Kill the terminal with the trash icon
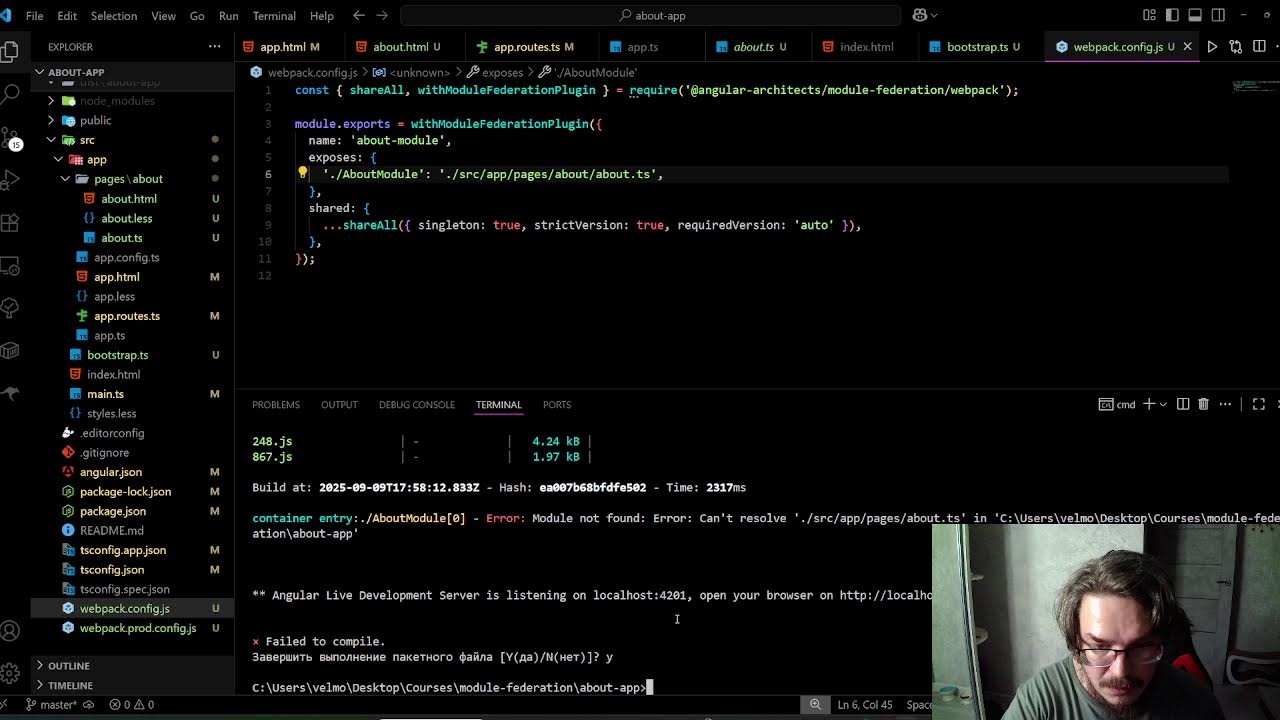The width and height of the screenshot is (1280, 720). point(1204,404)
